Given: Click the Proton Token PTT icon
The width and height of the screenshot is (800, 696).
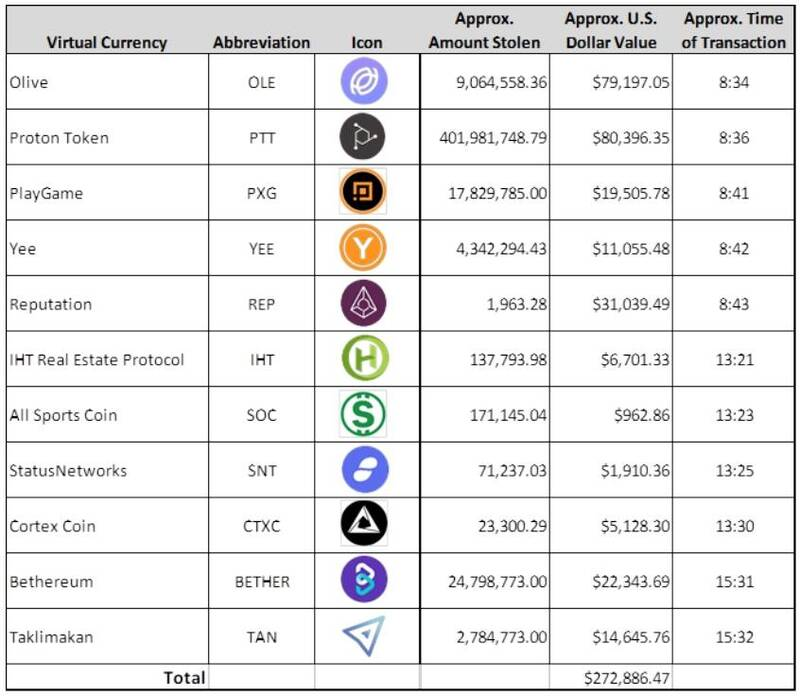Looking at the screenshot, I should click(364, 138).
